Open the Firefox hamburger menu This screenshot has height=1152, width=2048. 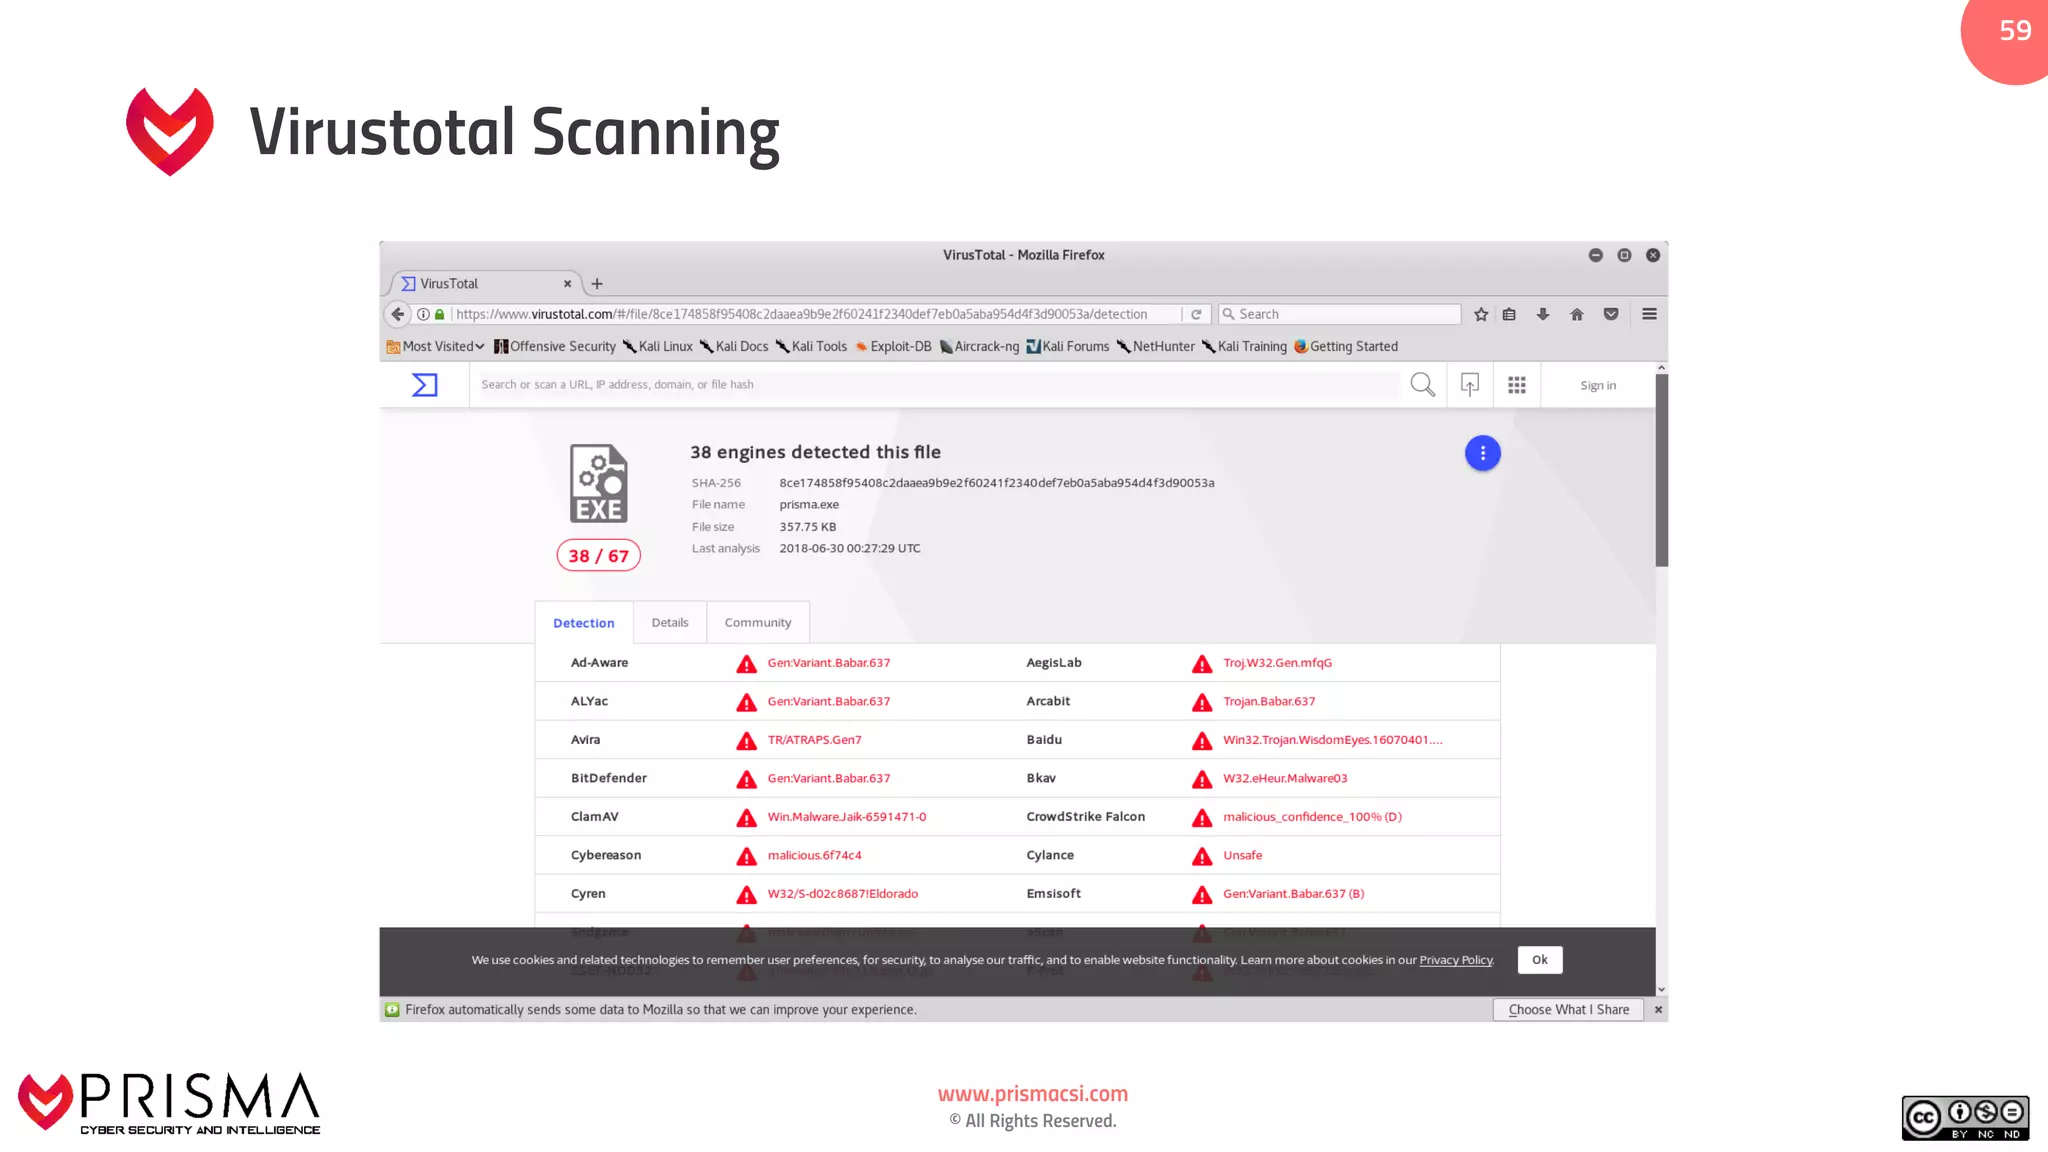[1650, 314]
